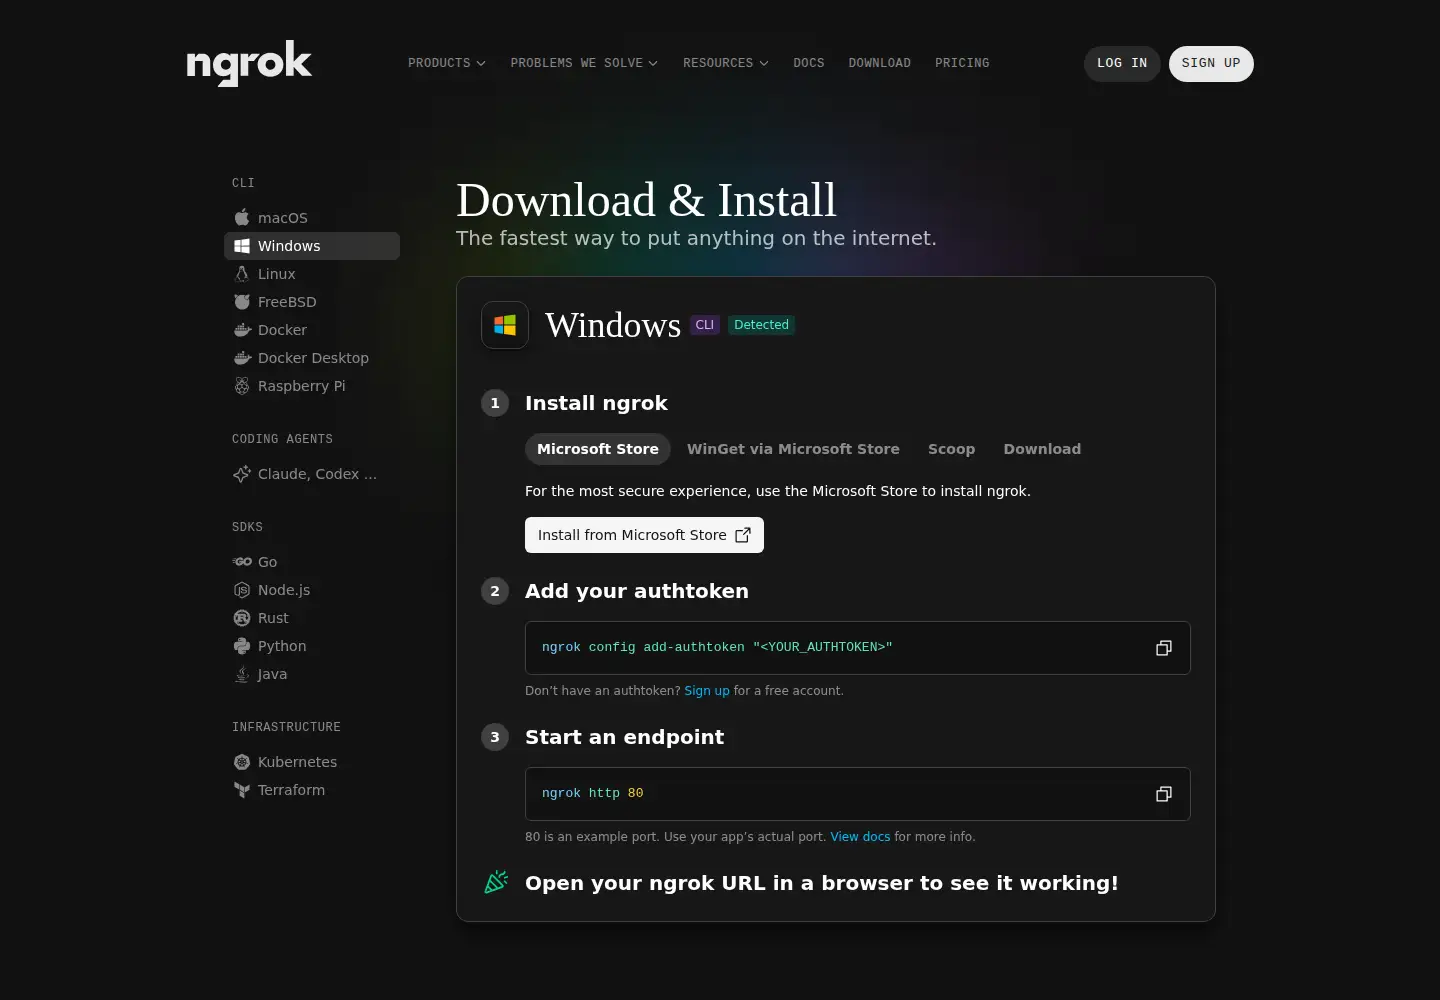This screenshot has height=1000, width=1440.
Task: Follow the Sign up link for authtoken
Action: click(707, 691)
